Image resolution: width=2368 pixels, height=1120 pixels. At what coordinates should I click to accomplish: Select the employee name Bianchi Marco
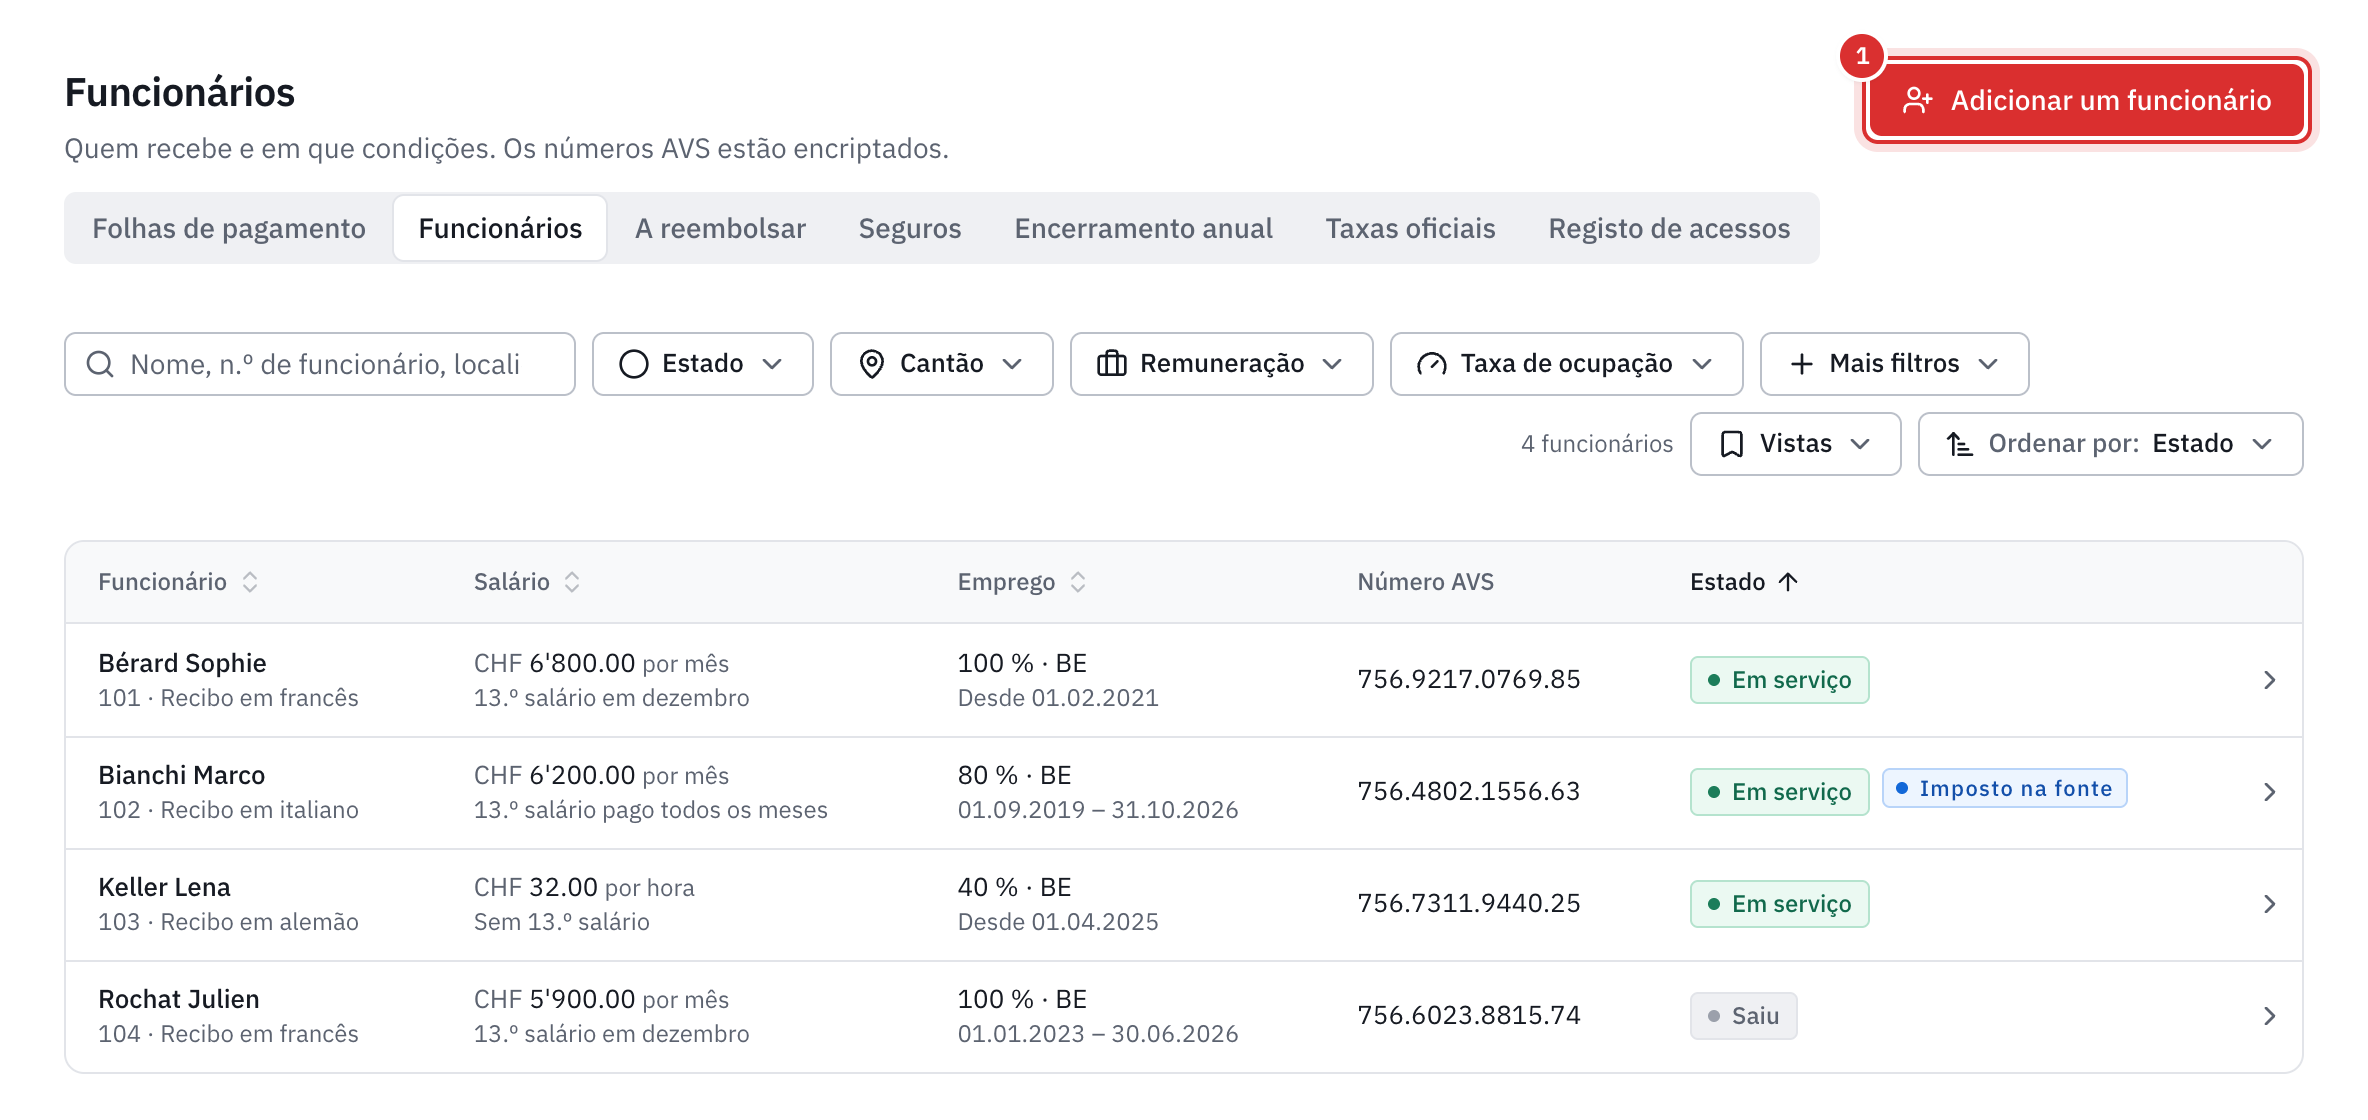181,775
